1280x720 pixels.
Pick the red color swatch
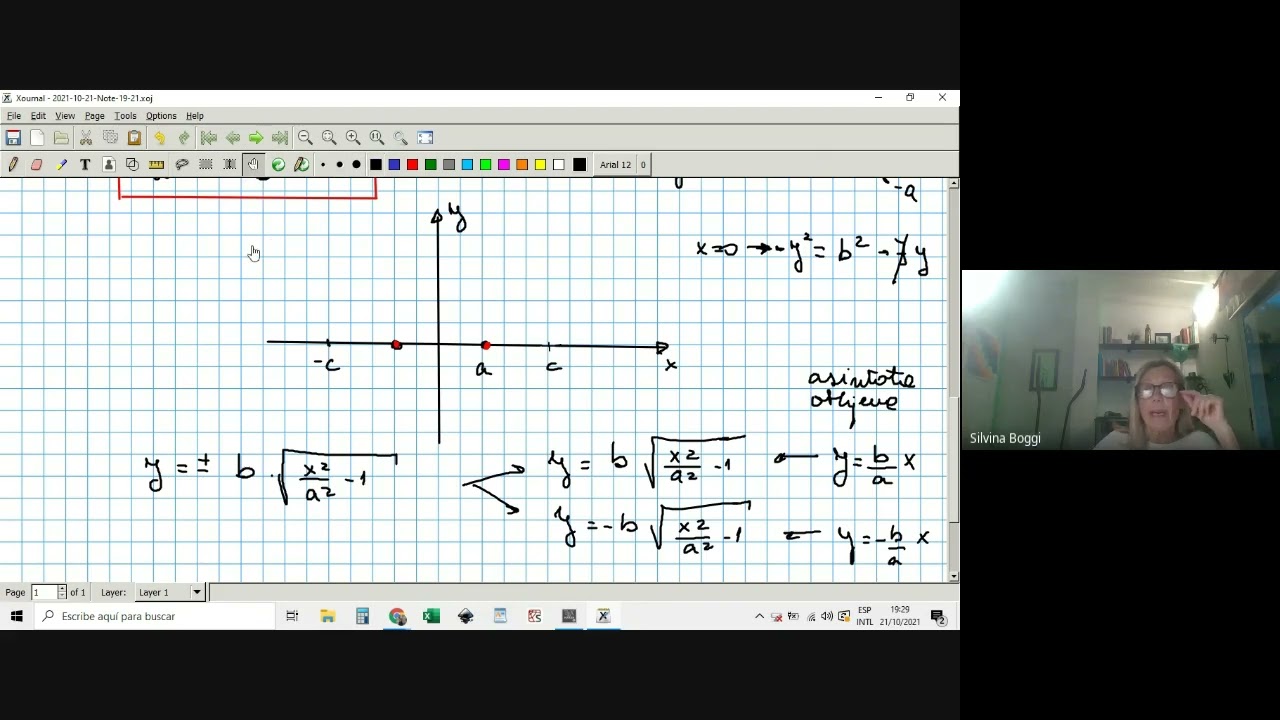pos(412,165)
